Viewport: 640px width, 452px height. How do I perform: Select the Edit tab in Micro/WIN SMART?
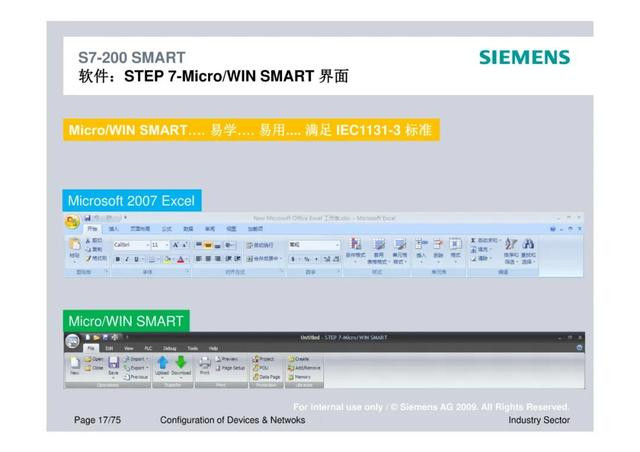pos(109,348)
